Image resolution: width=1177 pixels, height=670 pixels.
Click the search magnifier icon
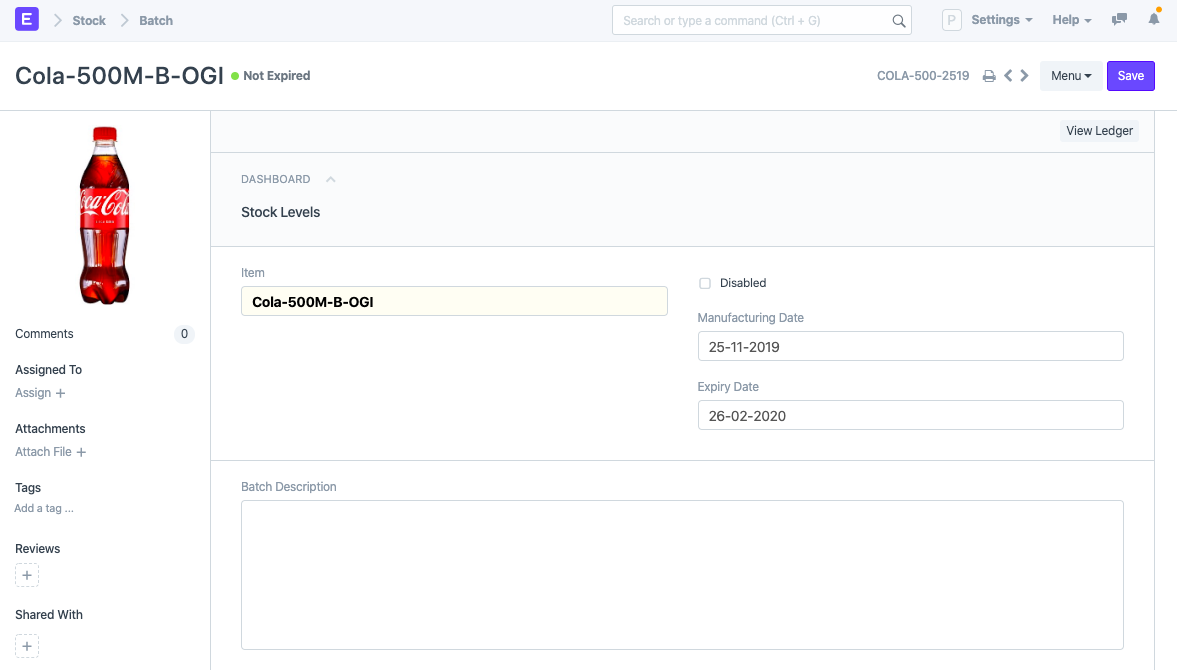click(x=898, y=21)
